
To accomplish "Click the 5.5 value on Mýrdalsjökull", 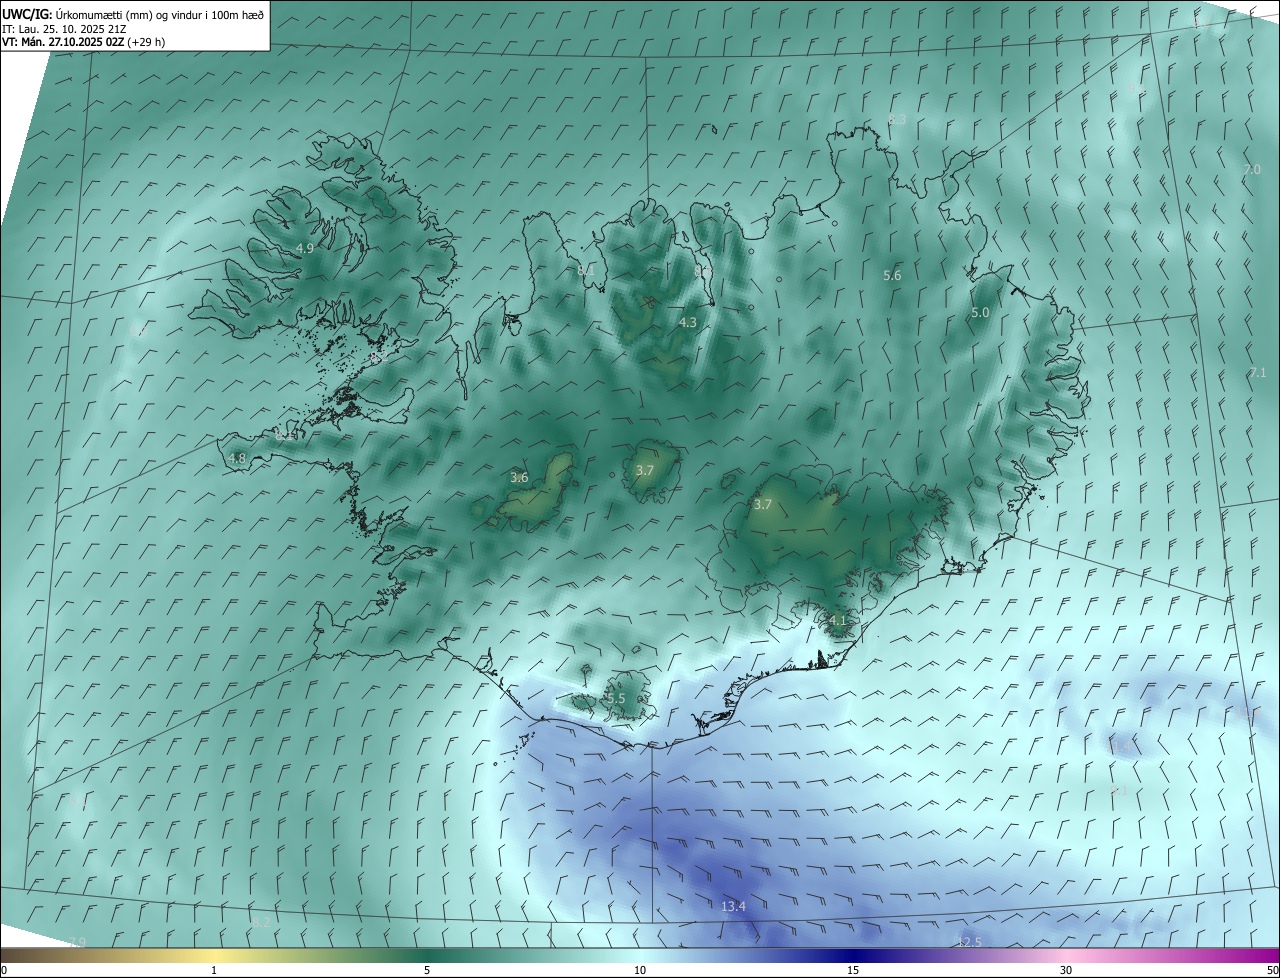I will (616, 698).
